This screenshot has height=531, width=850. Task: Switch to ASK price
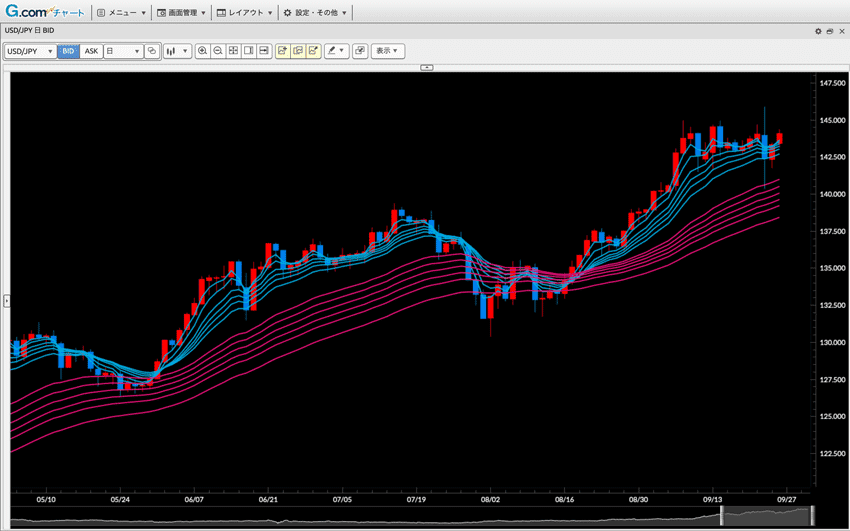tap(92, 51)
